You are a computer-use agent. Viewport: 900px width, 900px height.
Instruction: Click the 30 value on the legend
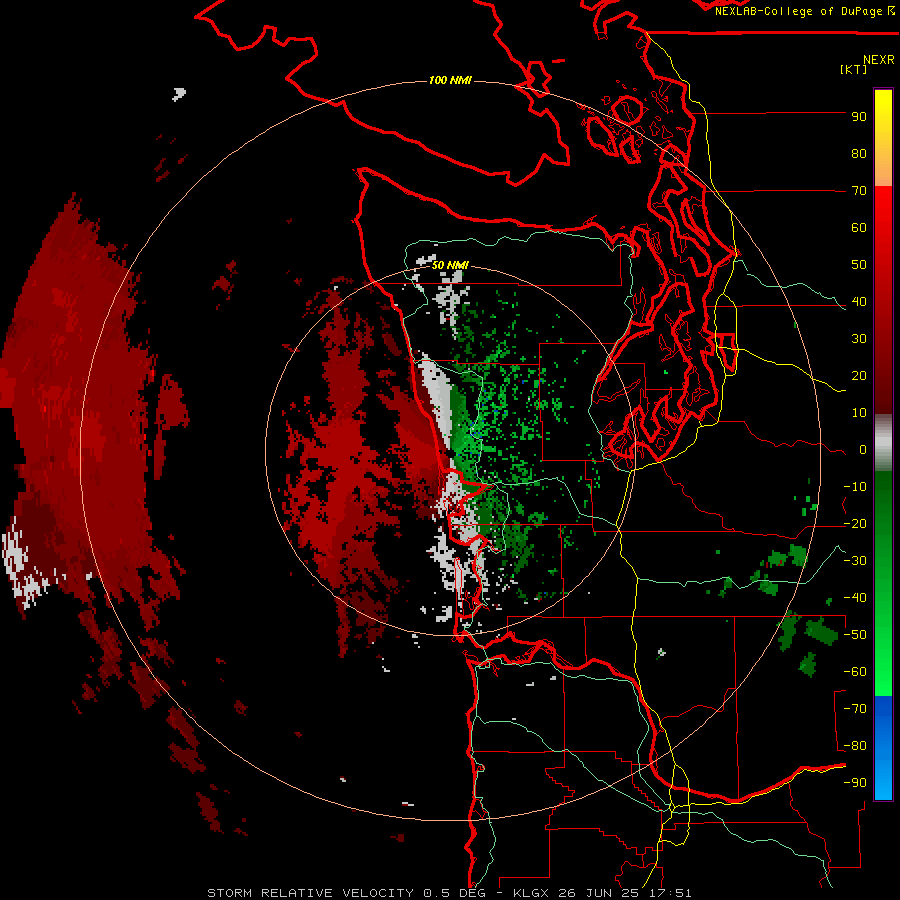[859, 339]
